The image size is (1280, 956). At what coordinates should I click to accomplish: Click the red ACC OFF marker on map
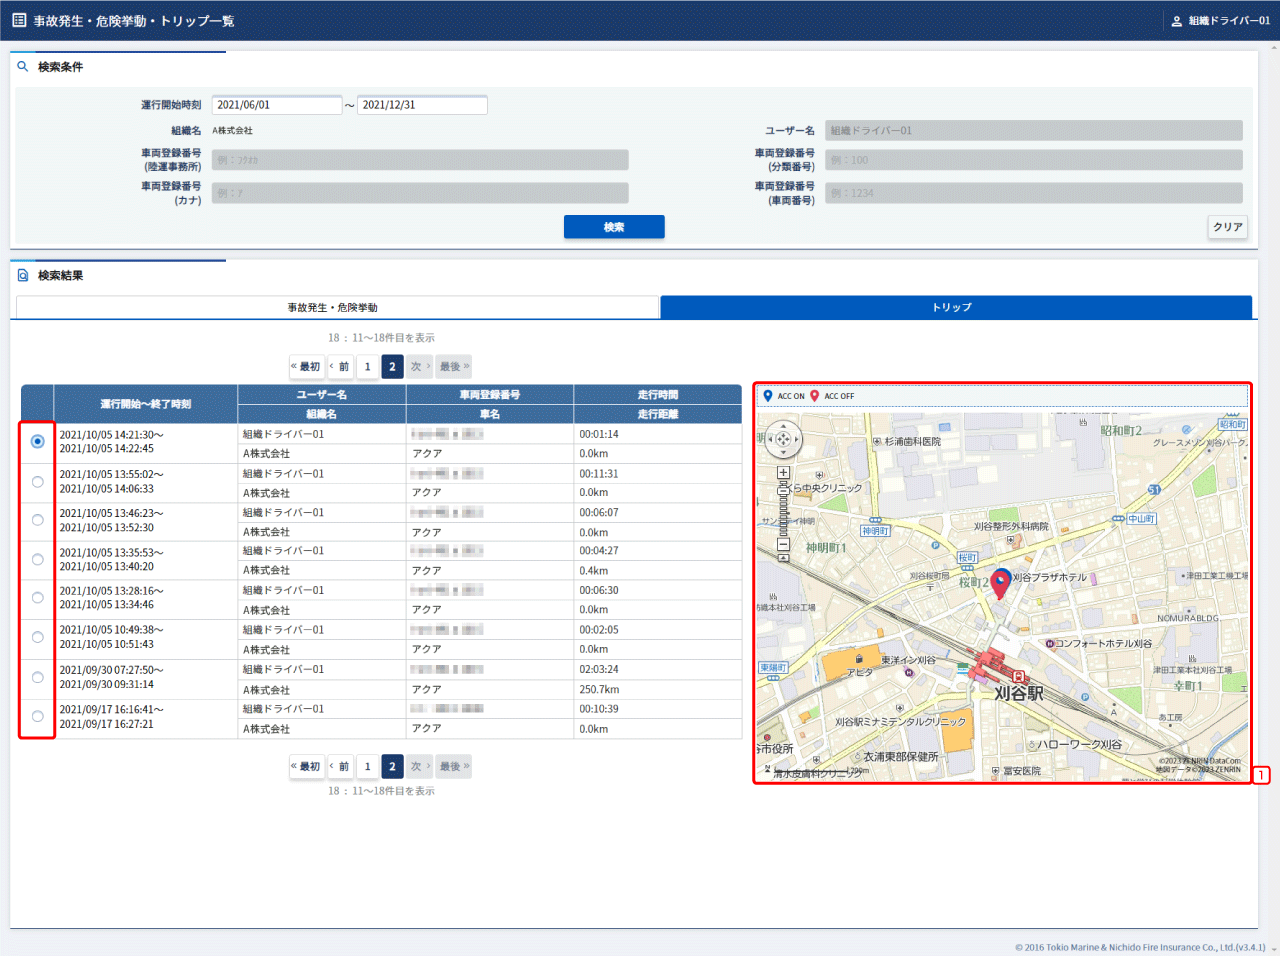[999, 586]
